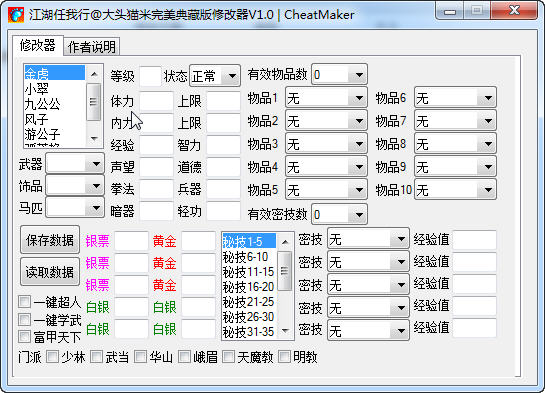Click the top 体力 上限 input field
The height and width of the screenshot is (393, 545).
[x=223, y=101]
